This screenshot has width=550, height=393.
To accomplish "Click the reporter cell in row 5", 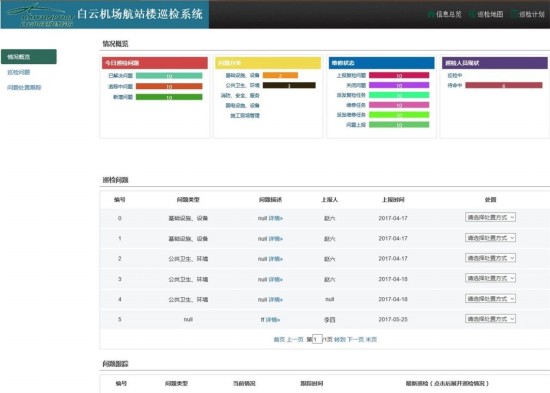I will (330, 320).
